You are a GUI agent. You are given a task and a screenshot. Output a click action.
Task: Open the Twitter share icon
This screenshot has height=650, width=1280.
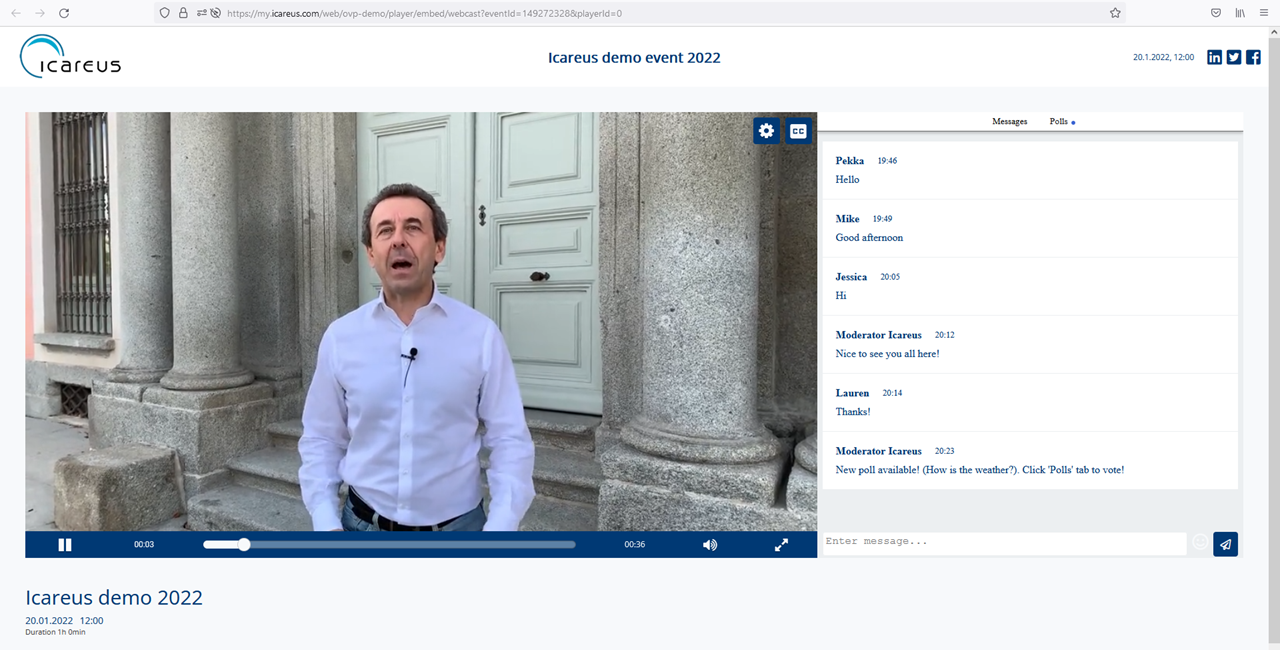(1234, 57)
